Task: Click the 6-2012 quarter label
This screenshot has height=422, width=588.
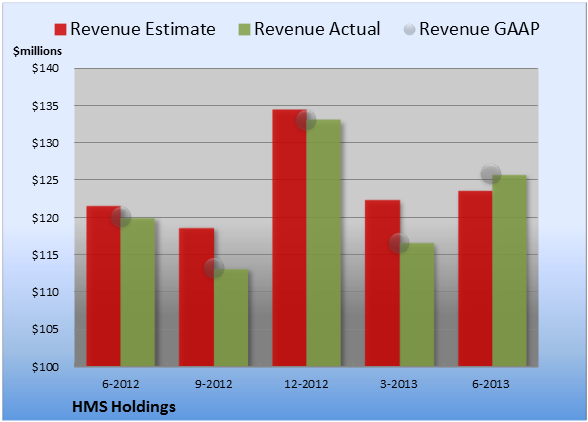Action: pyautogui.click(x=121, y=384)
